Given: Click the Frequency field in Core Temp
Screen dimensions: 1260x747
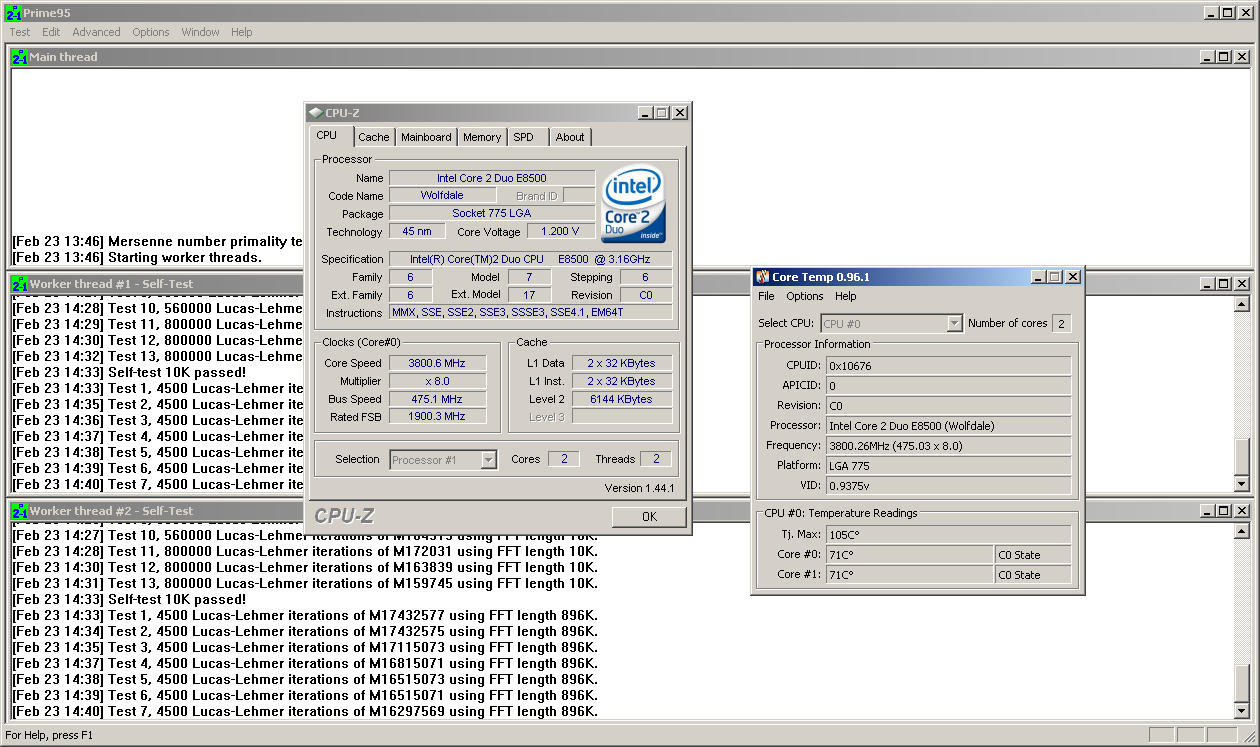Looking at the screenshot, I should click(948, 445).
